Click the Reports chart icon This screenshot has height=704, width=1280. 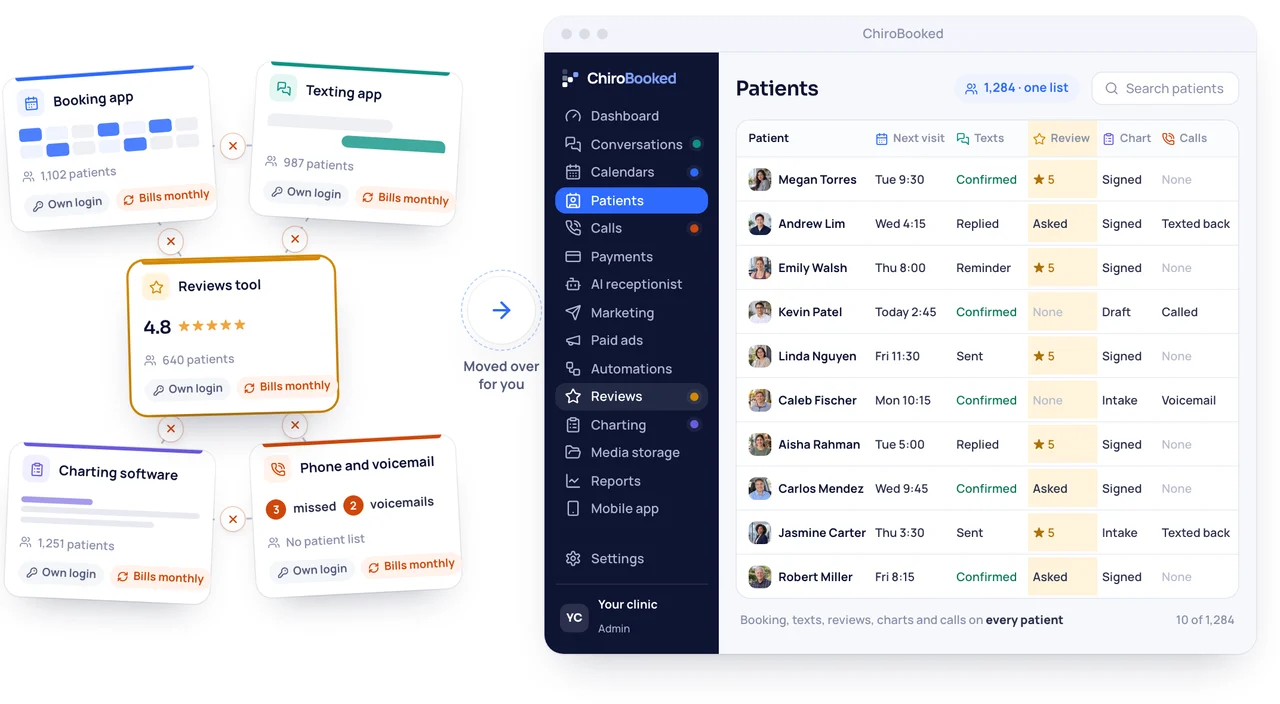(x=573, y=481)
